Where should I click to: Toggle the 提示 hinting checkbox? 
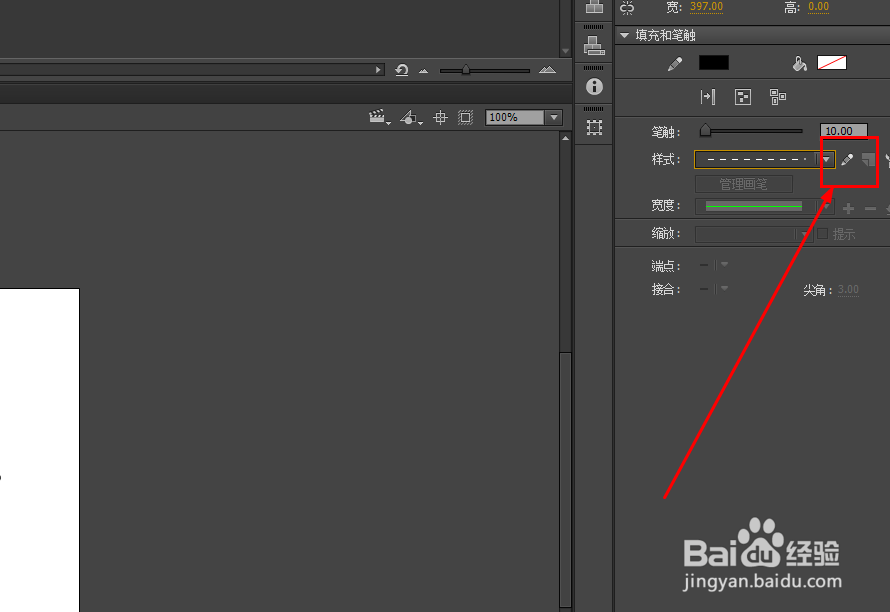click(822, 233)
